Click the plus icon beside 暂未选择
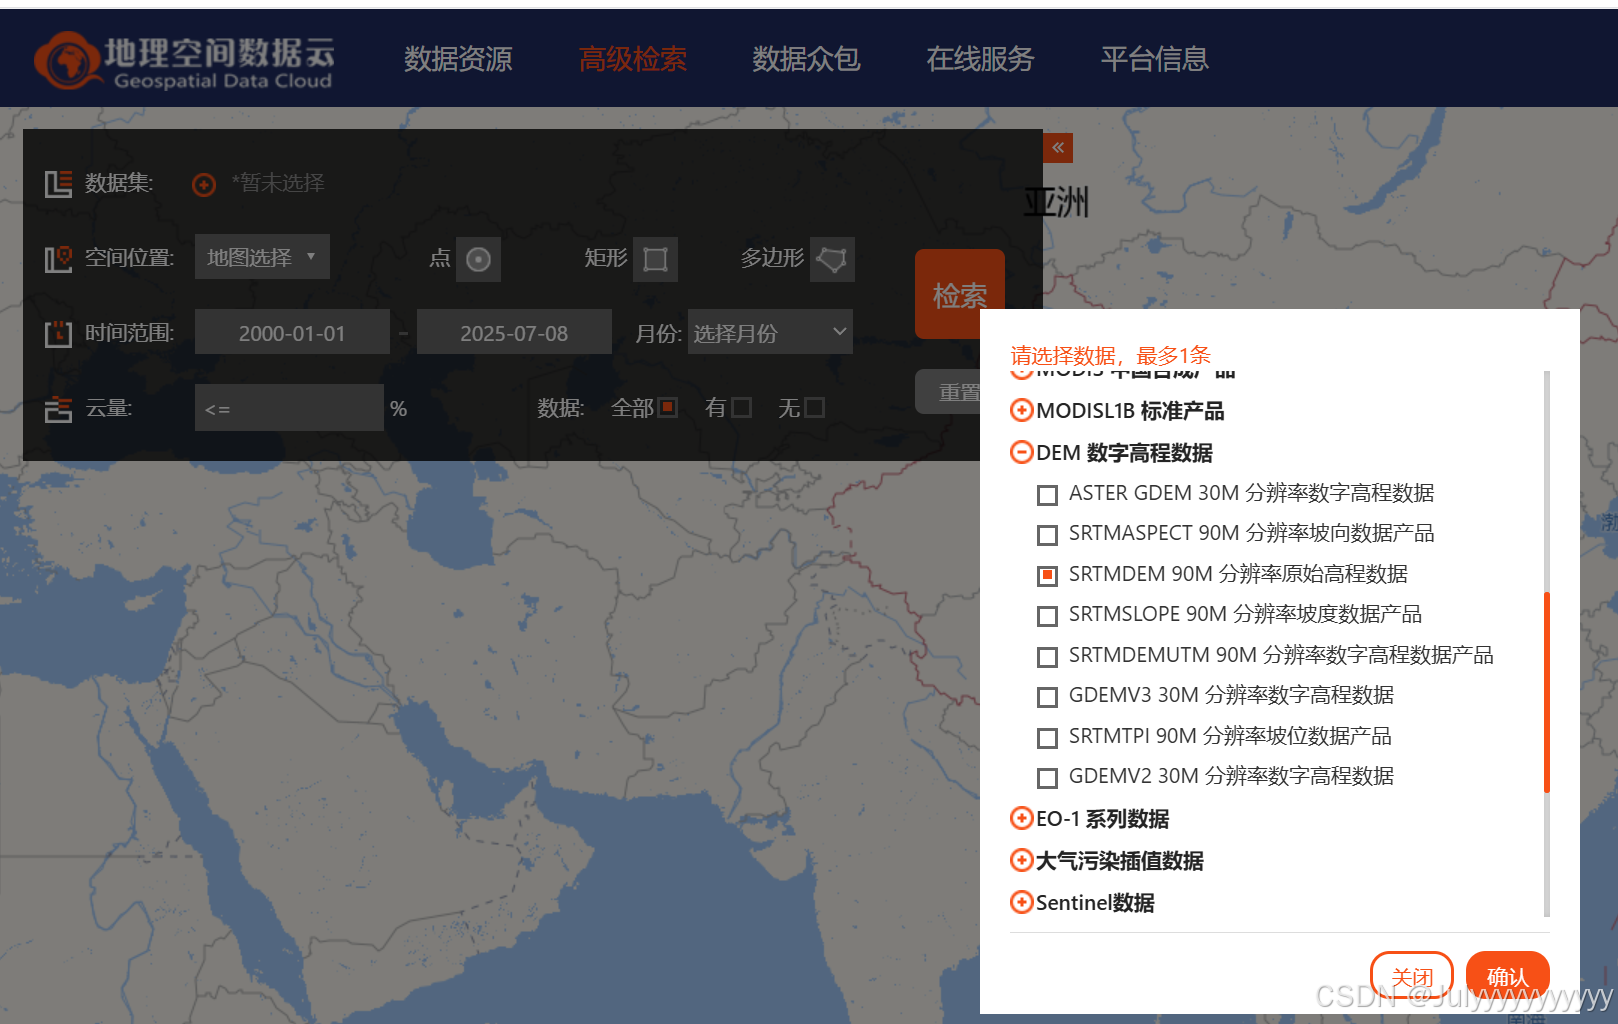Image resolution: width=1618 pixels, height=1024 pixels. (204, 185)
